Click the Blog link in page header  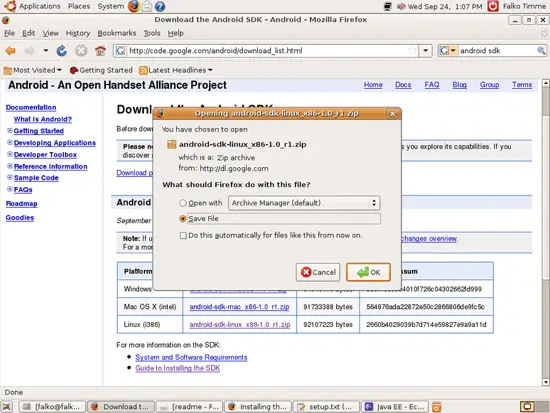tap(460, 85)
